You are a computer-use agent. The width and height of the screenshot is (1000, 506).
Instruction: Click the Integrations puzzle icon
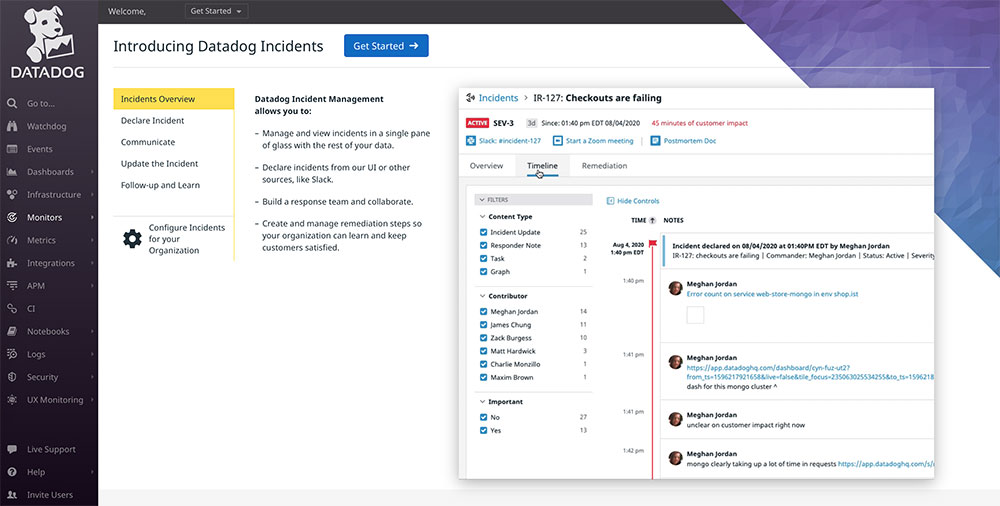11,263
